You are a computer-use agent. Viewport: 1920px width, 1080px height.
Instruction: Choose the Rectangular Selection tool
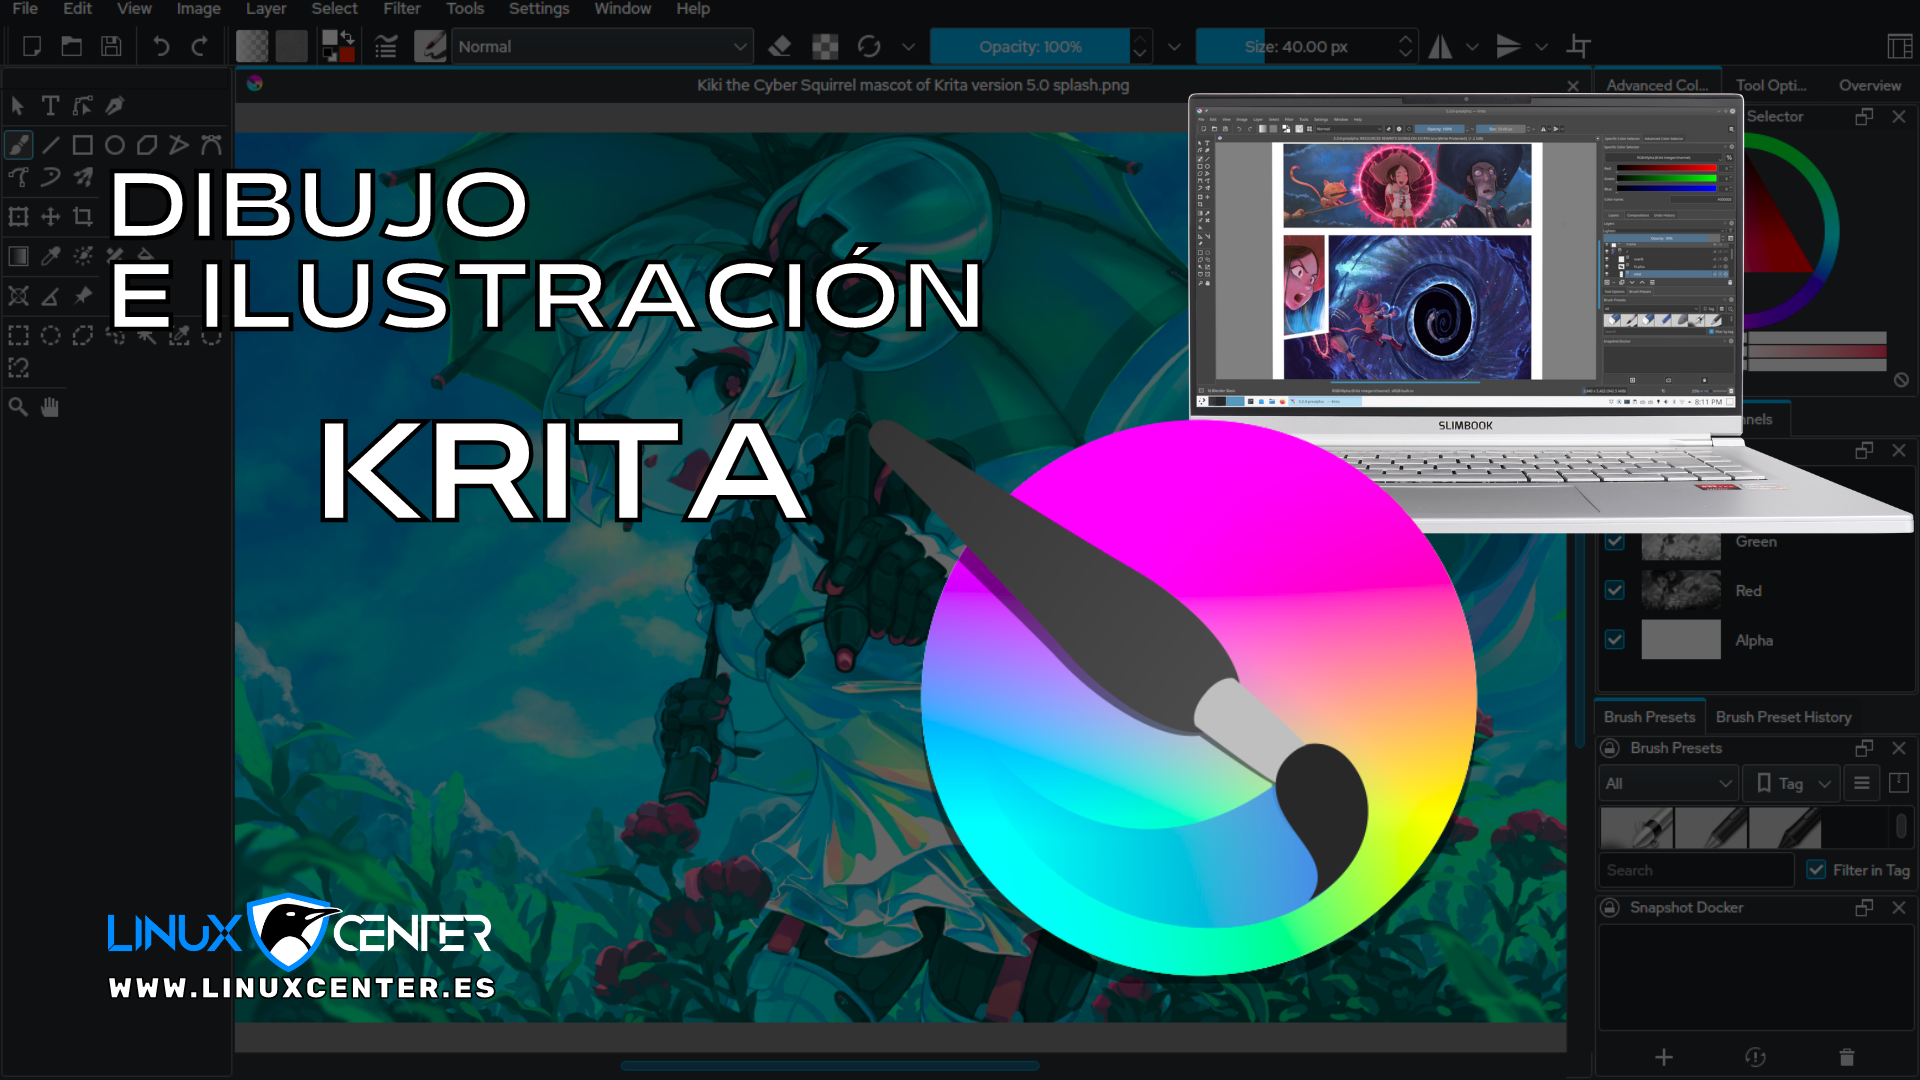click(x=18, y=335)
